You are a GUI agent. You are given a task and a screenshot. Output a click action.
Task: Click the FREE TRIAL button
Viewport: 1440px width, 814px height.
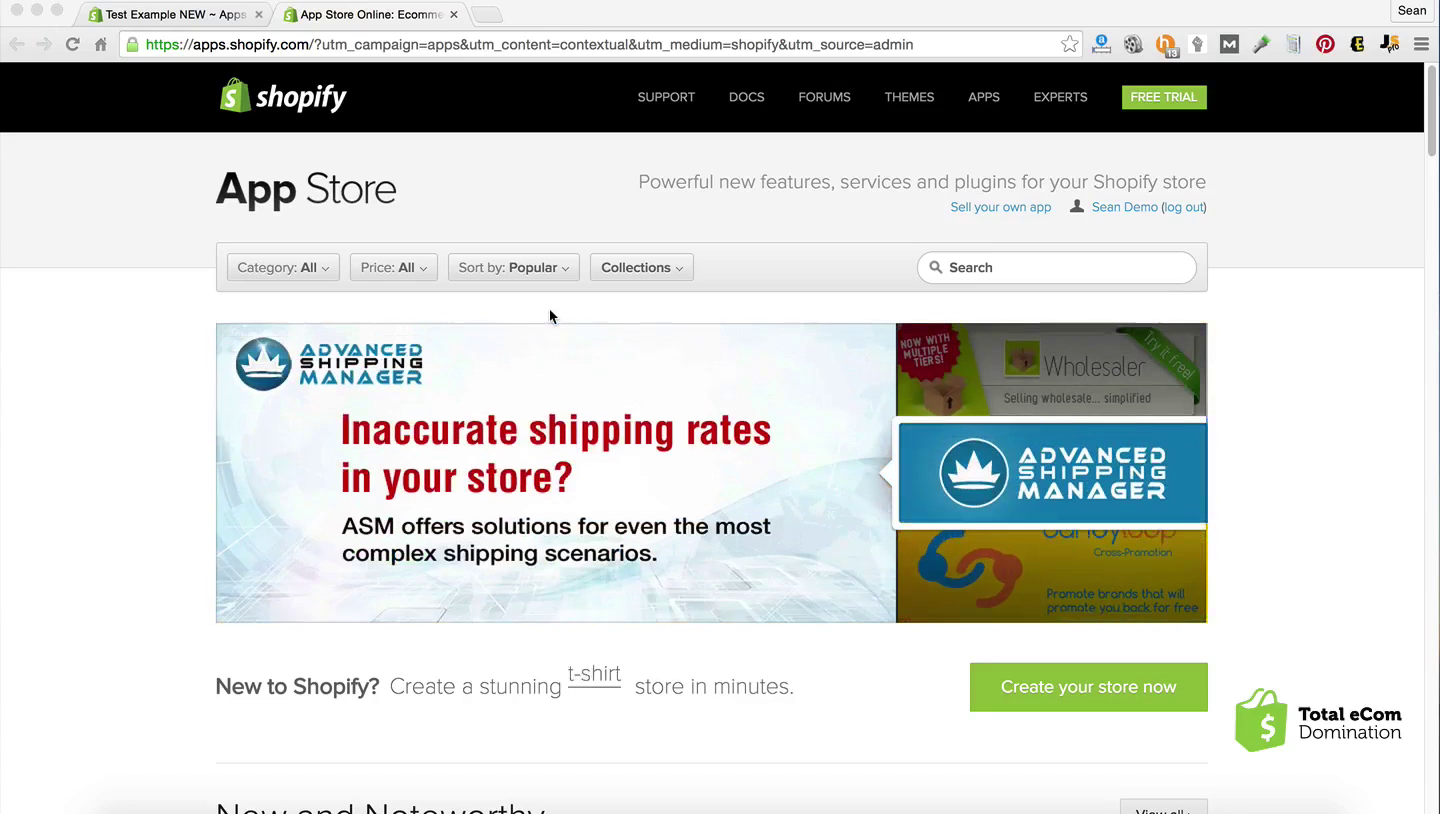(x=1164, y=97)
